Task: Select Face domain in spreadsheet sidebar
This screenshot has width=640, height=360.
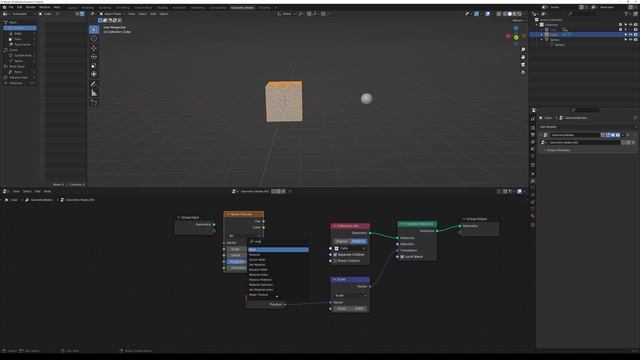Action: pyautogui.click(x=20, y=39)
